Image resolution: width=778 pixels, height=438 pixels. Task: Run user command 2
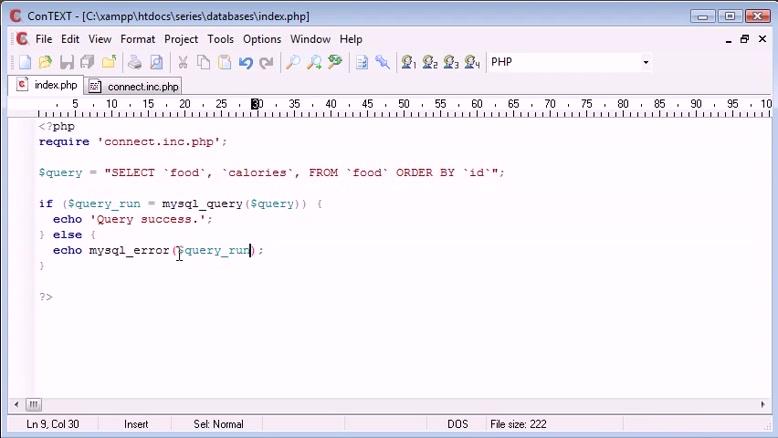click(430, 63)
